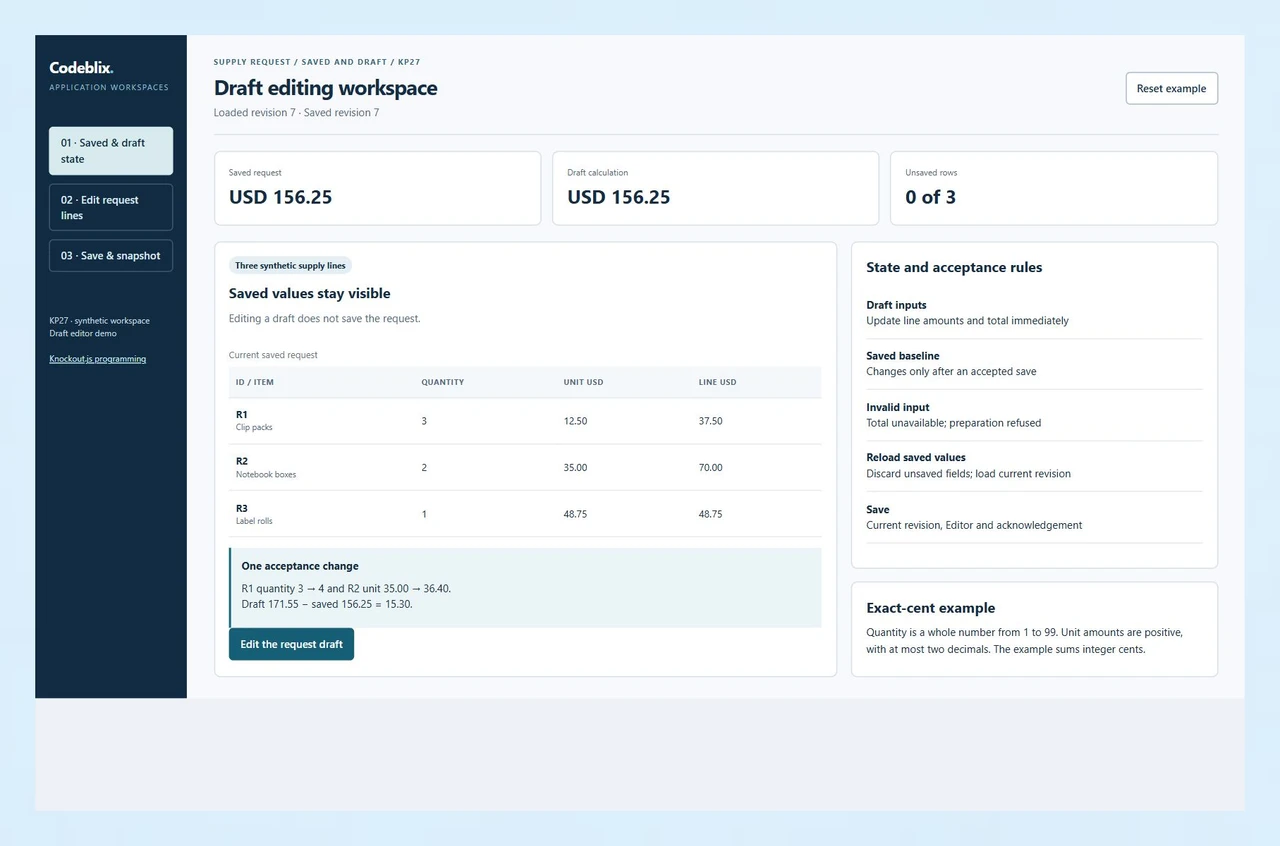Select the Draft calculation USD 156.25 card
This screenshot has height=846, width=1280.
715,188
